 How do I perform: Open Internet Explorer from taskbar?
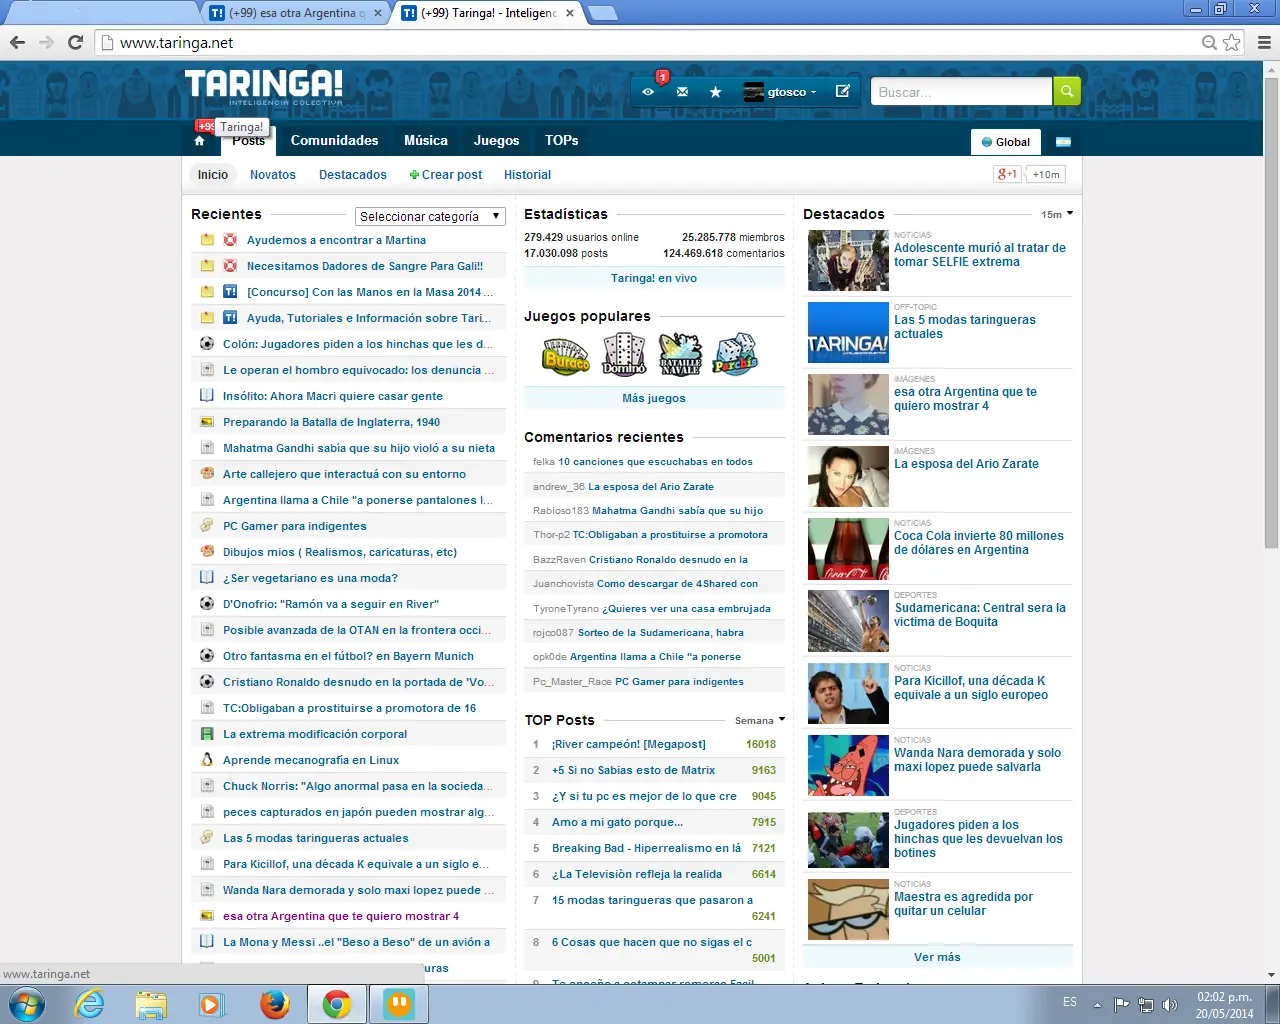(x=90, y=1004)
